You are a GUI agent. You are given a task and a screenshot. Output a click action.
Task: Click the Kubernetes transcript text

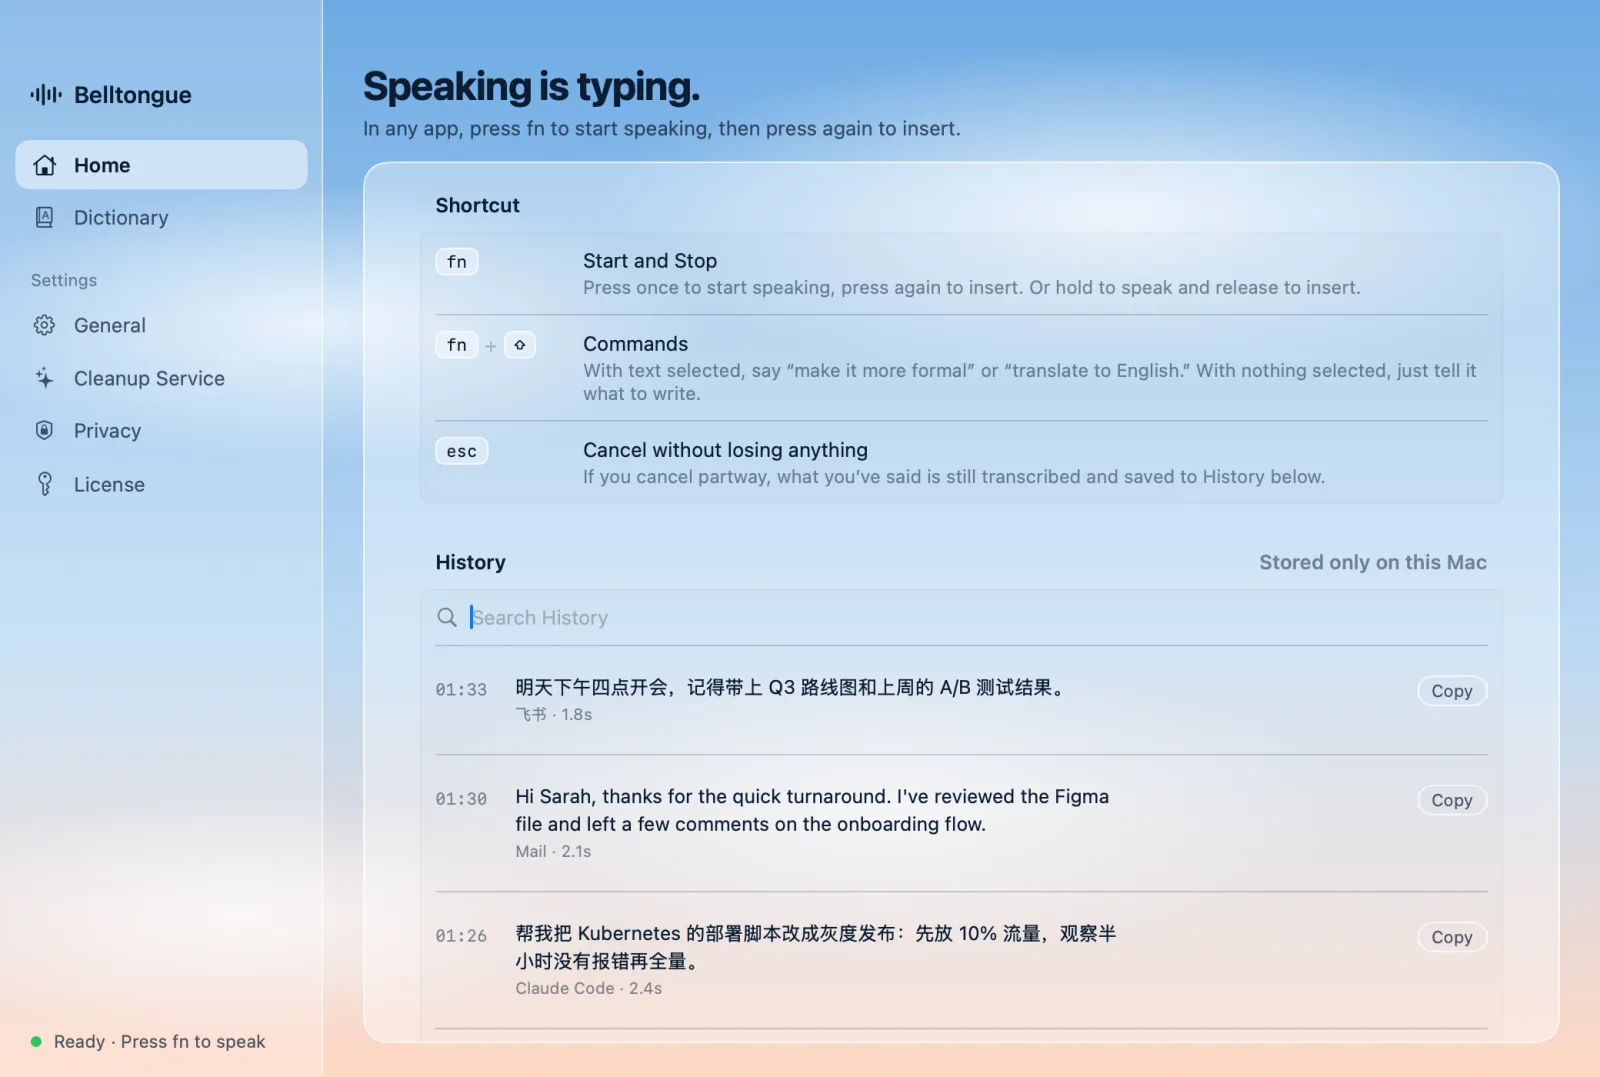816,947
